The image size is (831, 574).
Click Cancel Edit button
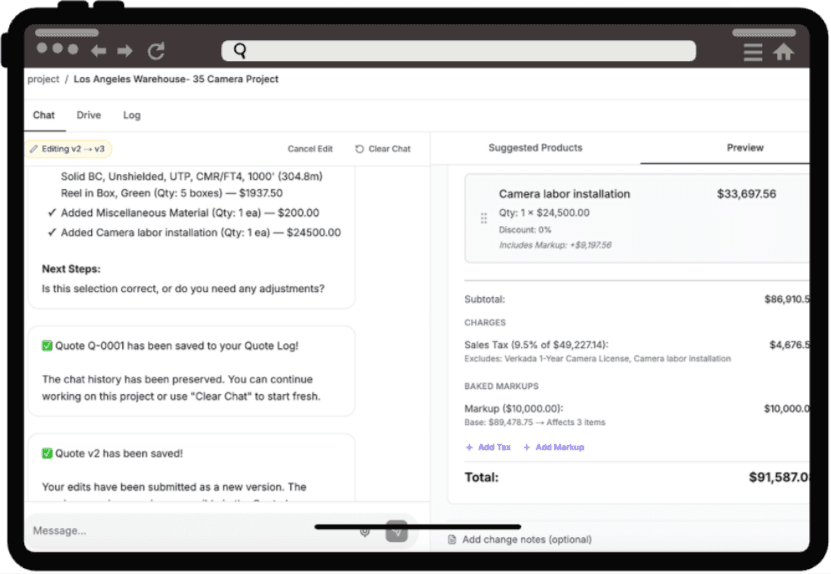click(310, 149)
